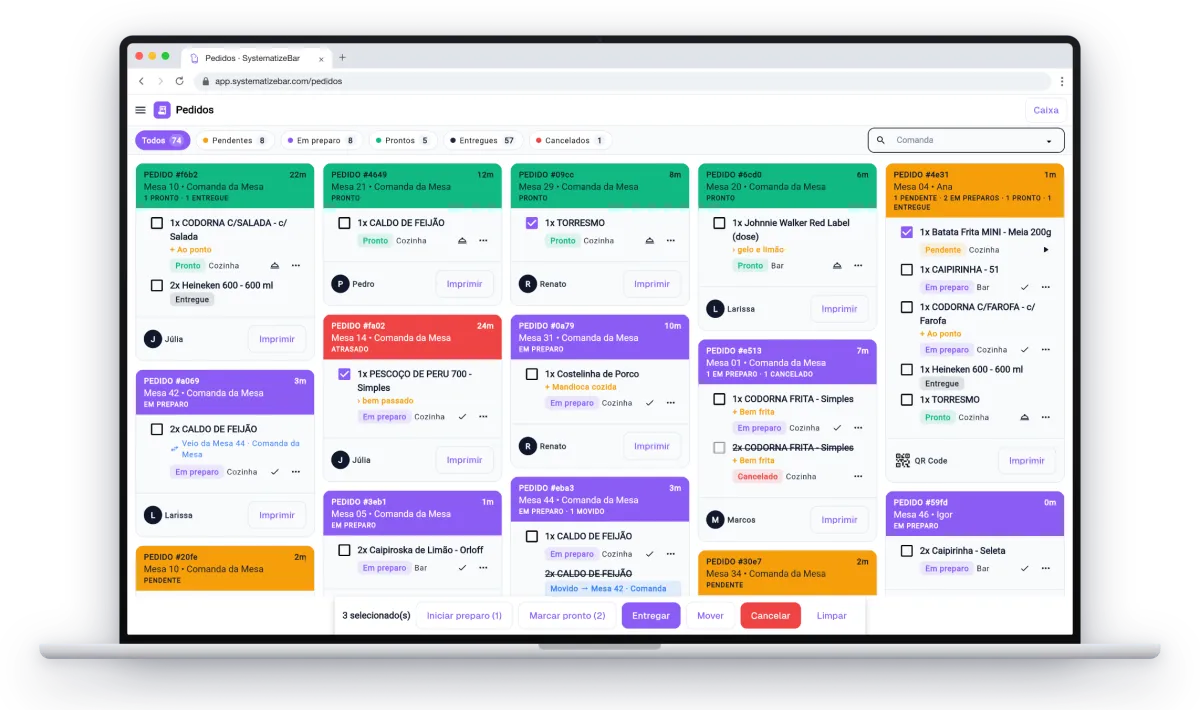The image size is (1200, 710).
Task: Click the purple Entregar button
Action: tap(651, 616)
